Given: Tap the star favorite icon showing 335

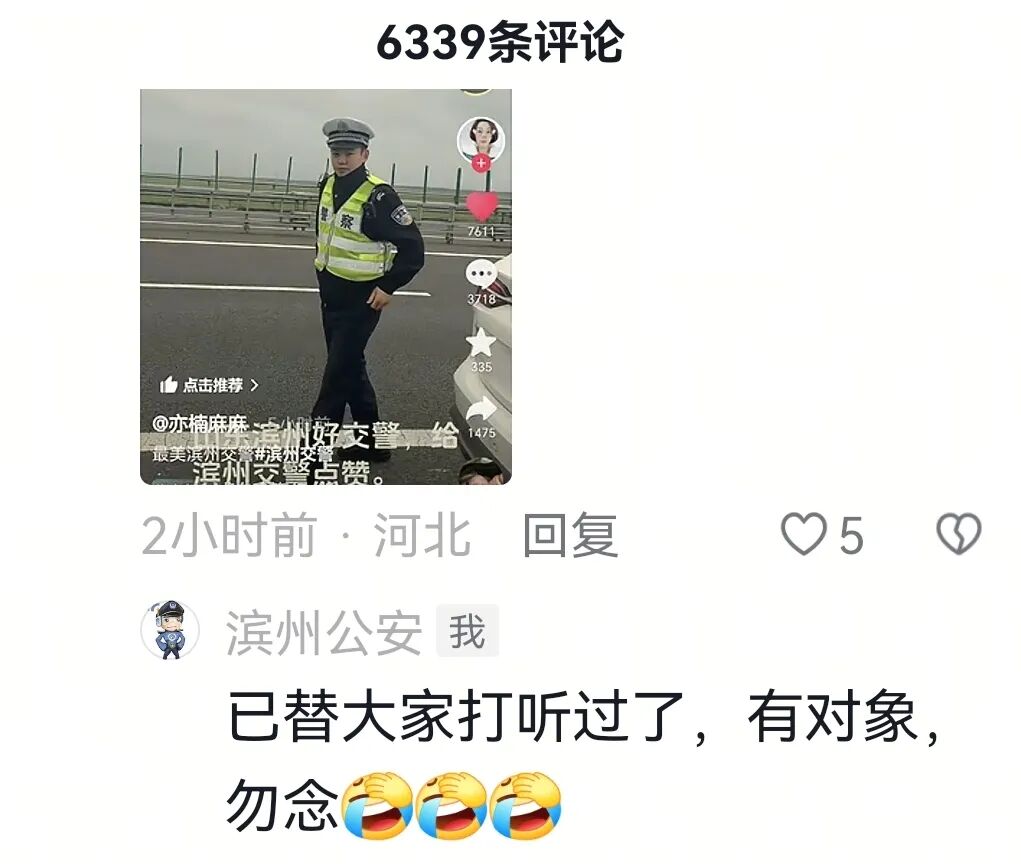Looking at the screenshot, I should click(x=481, y=342).
